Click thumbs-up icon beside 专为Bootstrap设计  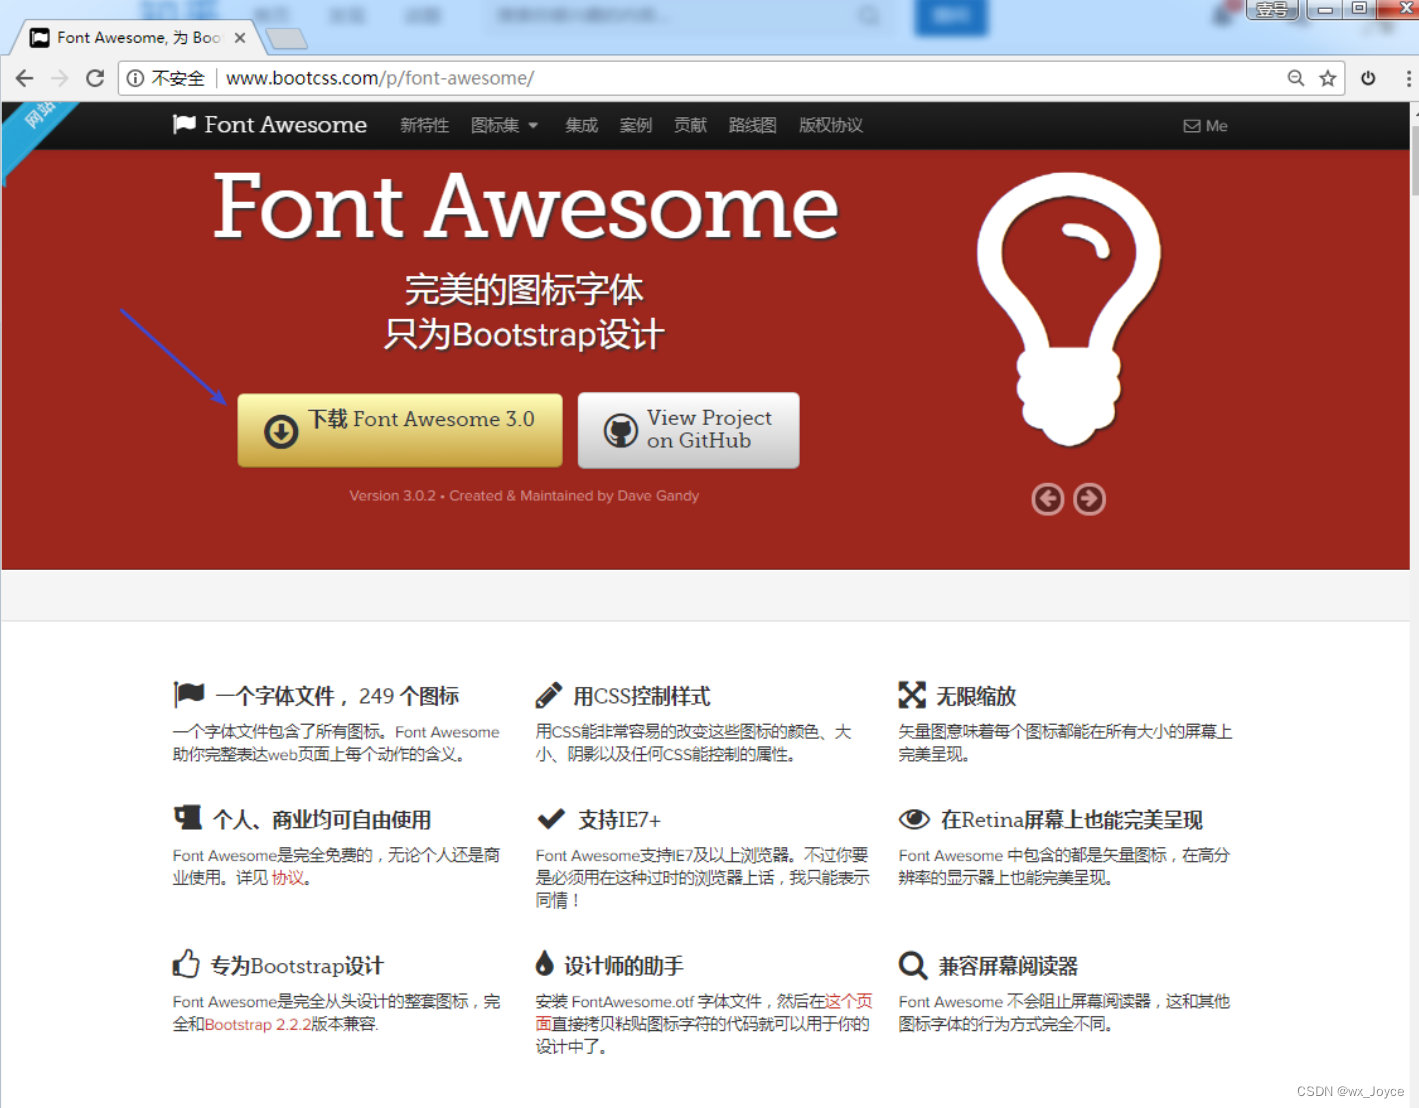(x=186, y=964)
